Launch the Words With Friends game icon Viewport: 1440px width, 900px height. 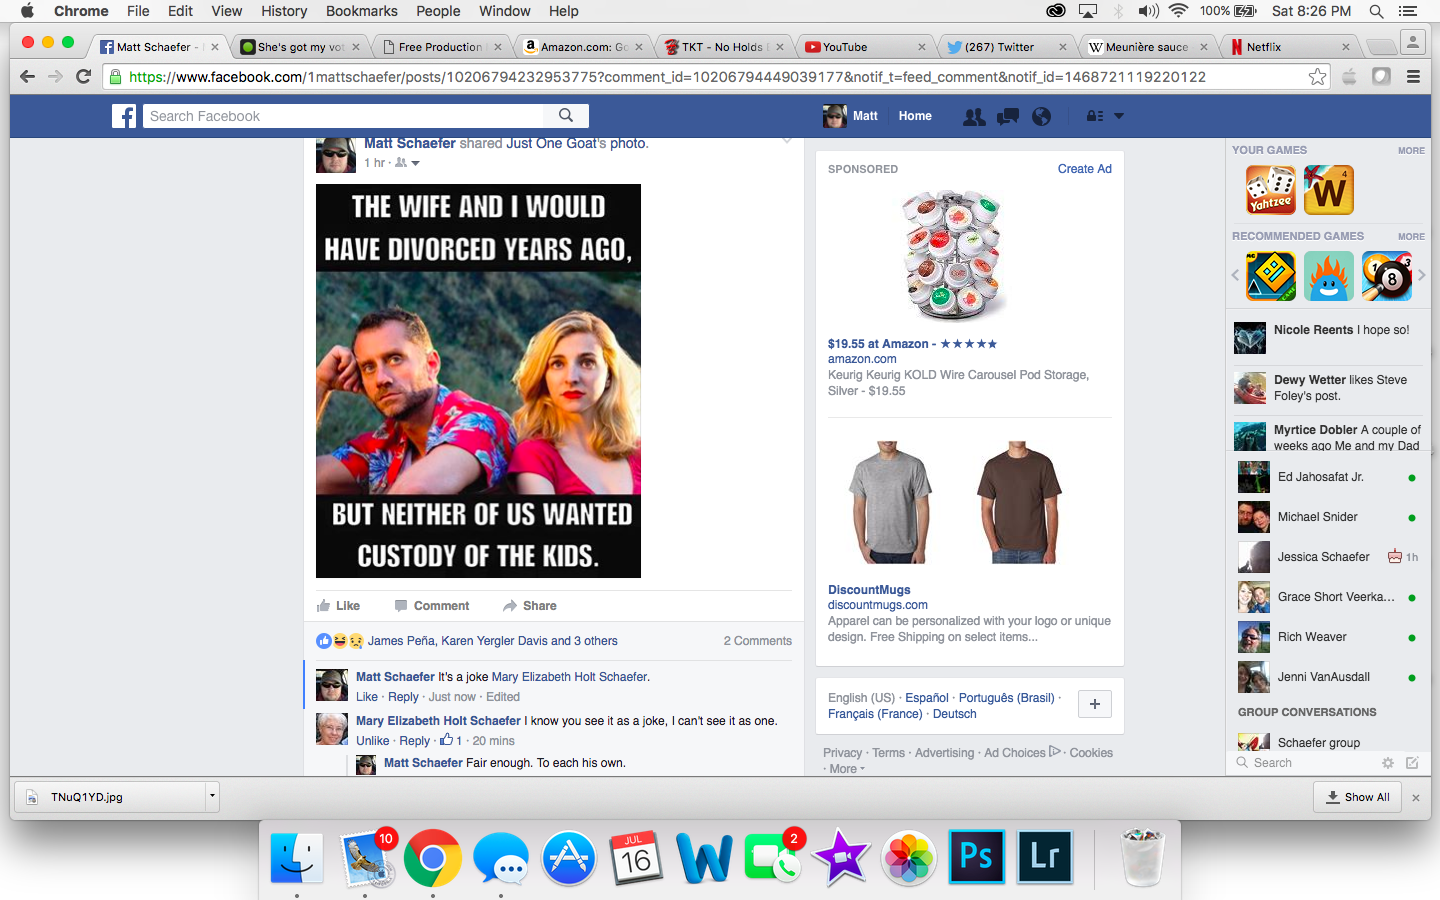(x=1329, y=190)
